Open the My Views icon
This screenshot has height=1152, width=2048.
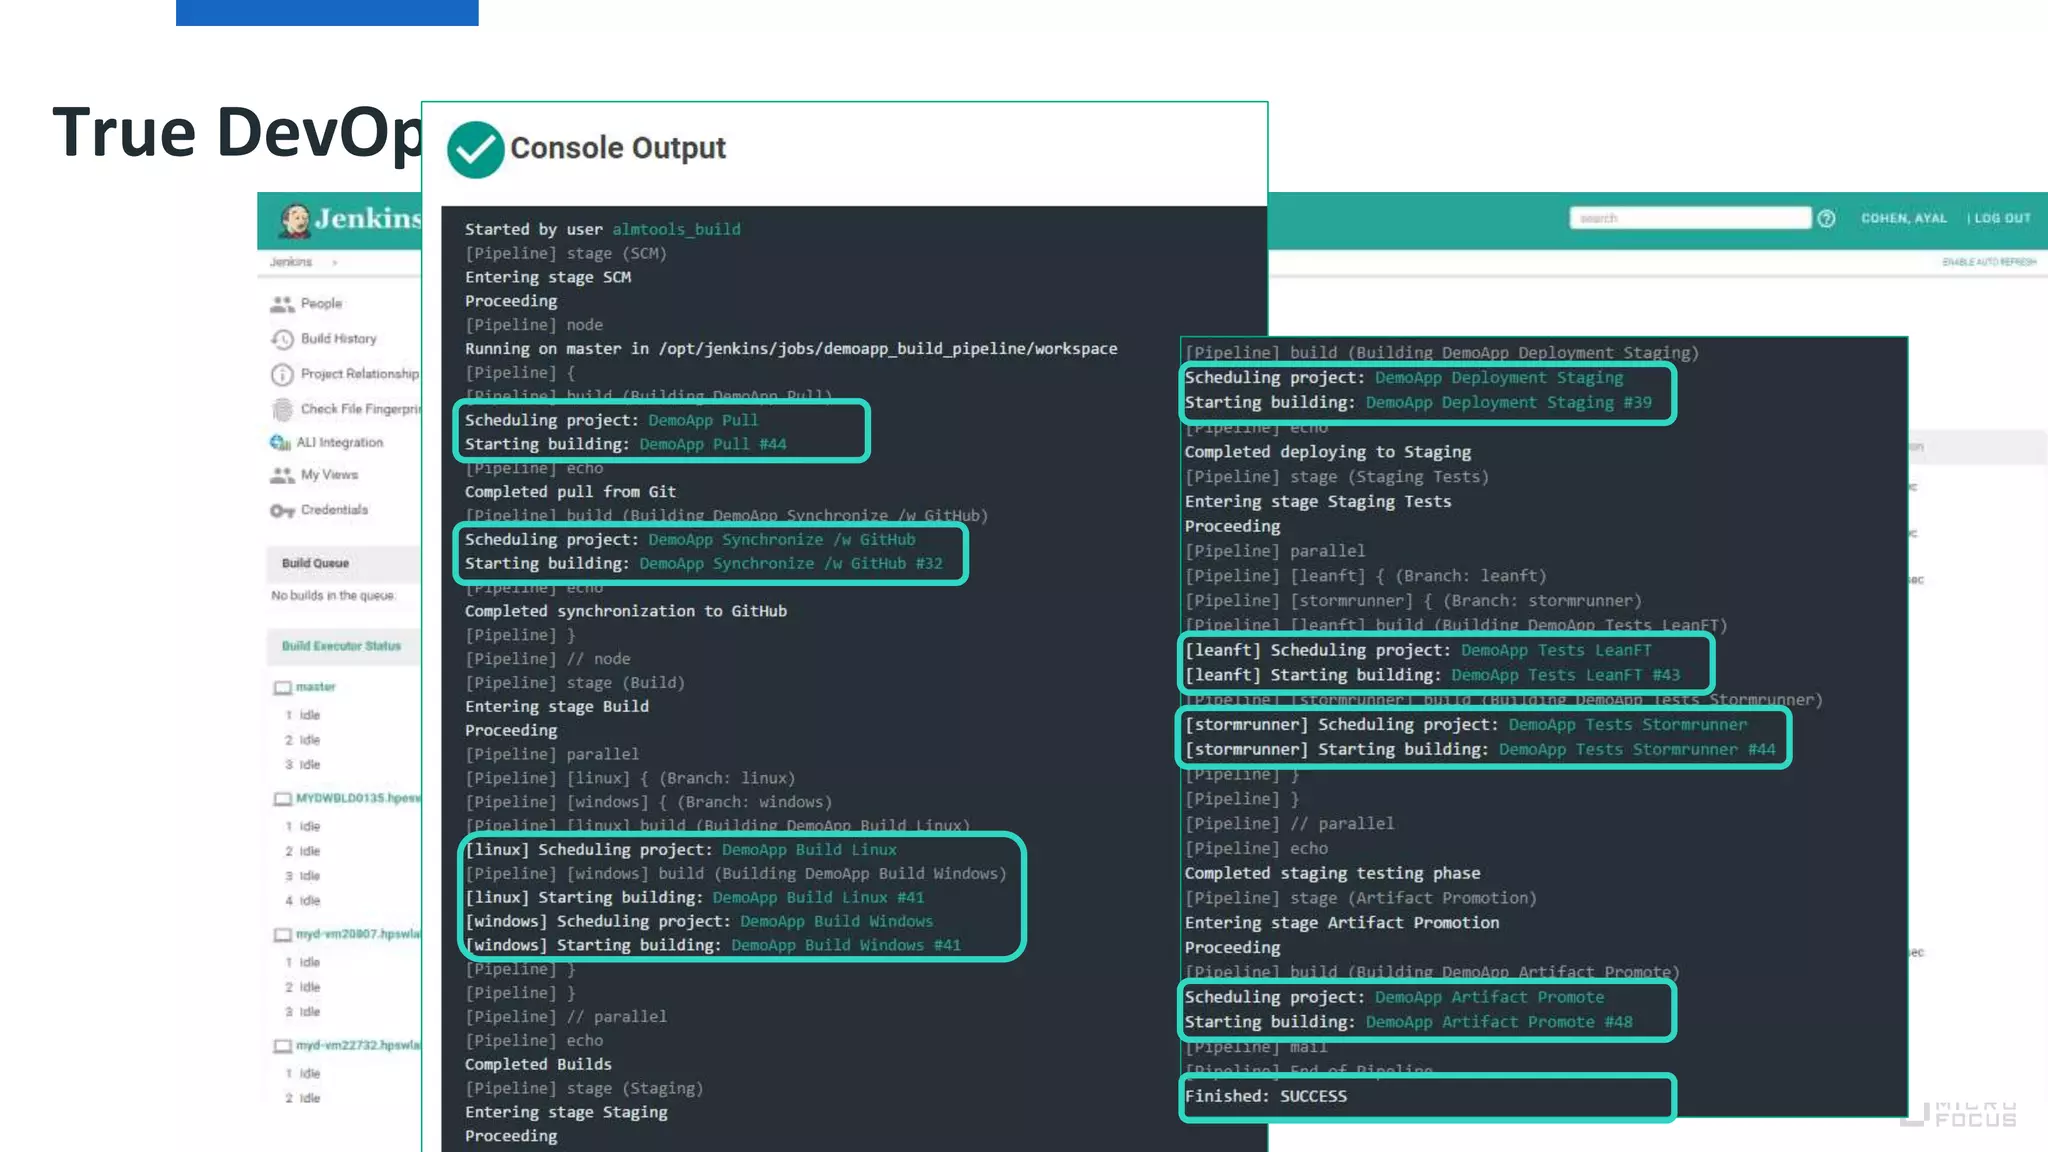[x=282, y=475]
